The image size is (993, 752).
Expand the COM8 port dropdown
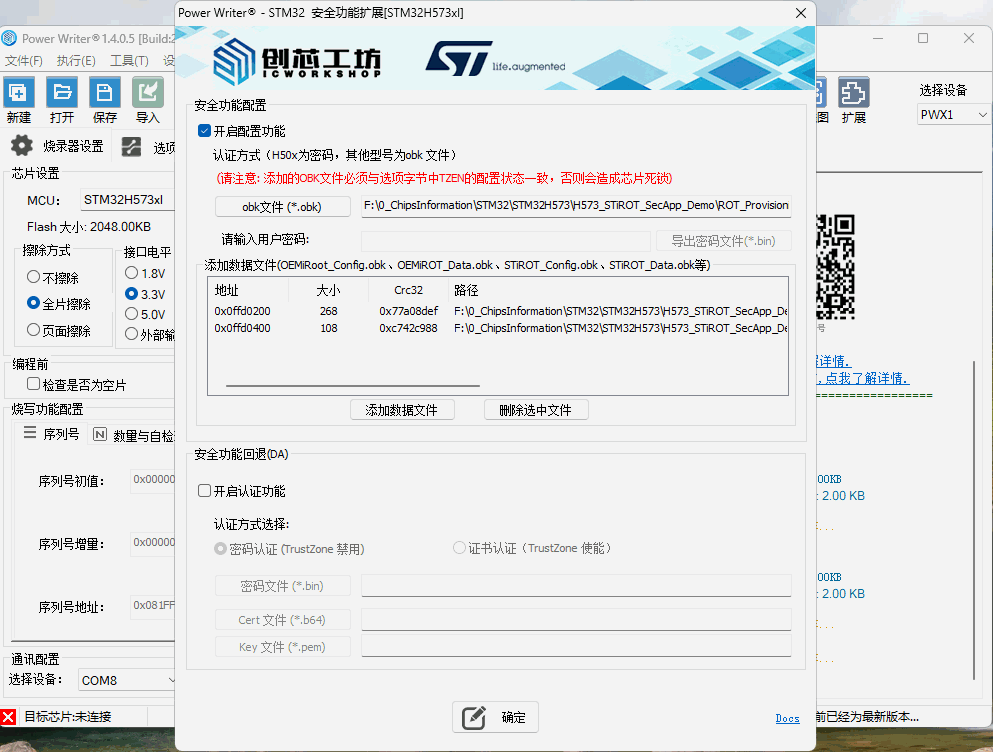click(127, 680)
